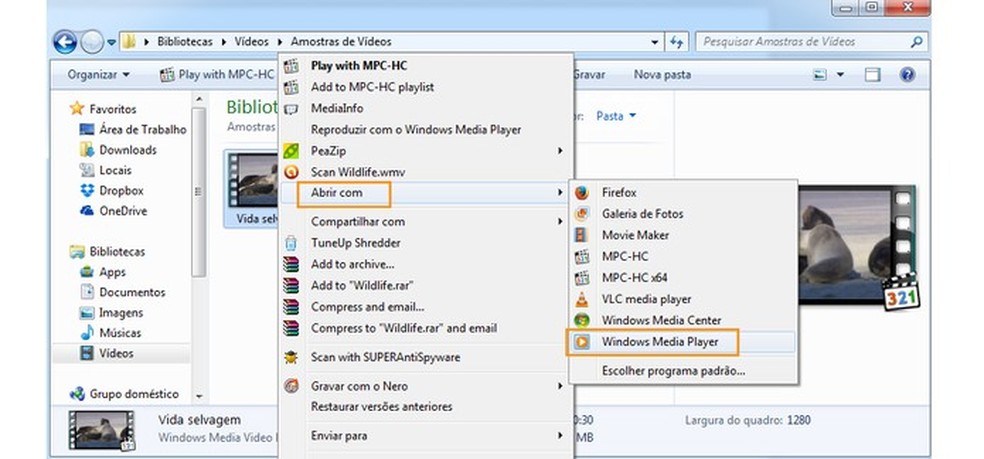Click the navigation pane scrollbar up arrow
984x459 pixels.
point(199,99)
